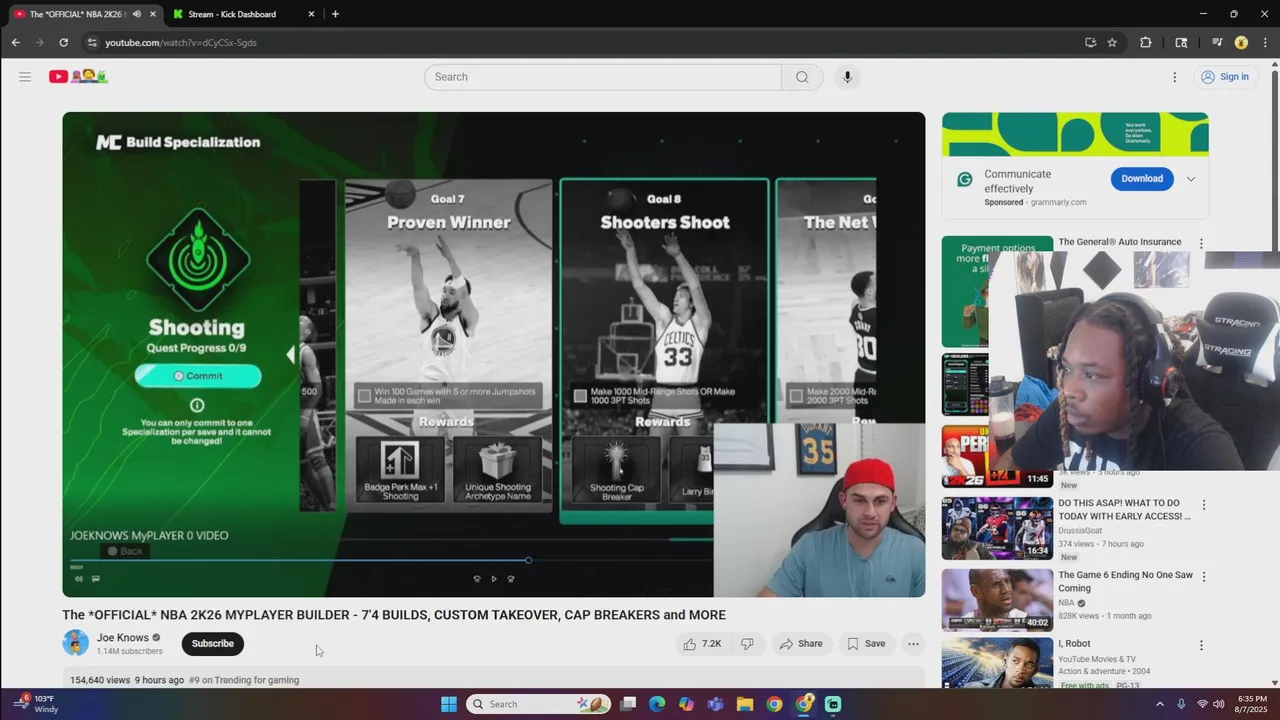Open more actions menu next to Save
1280x720 pixels.
point(913,644)
